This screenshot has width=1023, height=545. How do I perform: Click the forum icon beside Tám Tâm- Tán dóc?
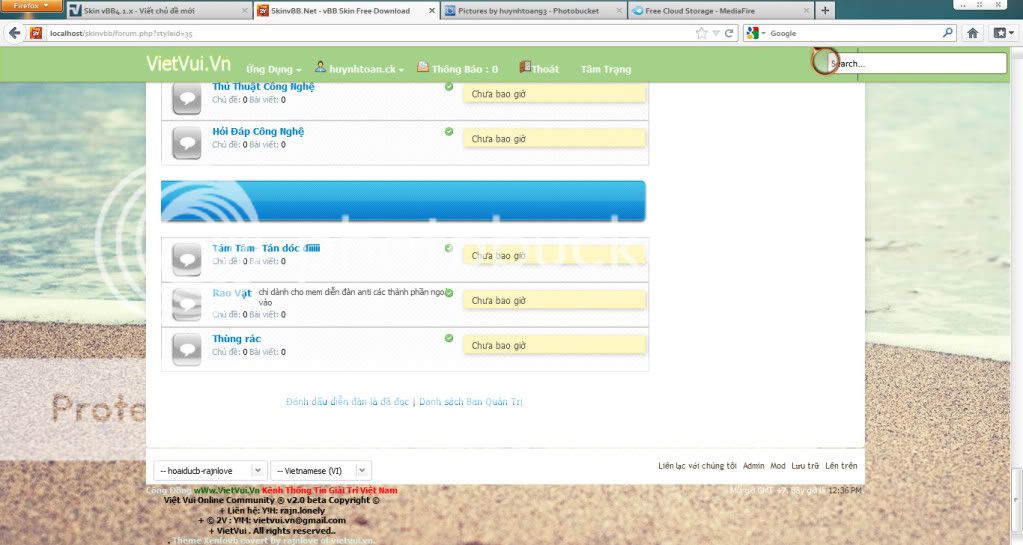[187, 259]
